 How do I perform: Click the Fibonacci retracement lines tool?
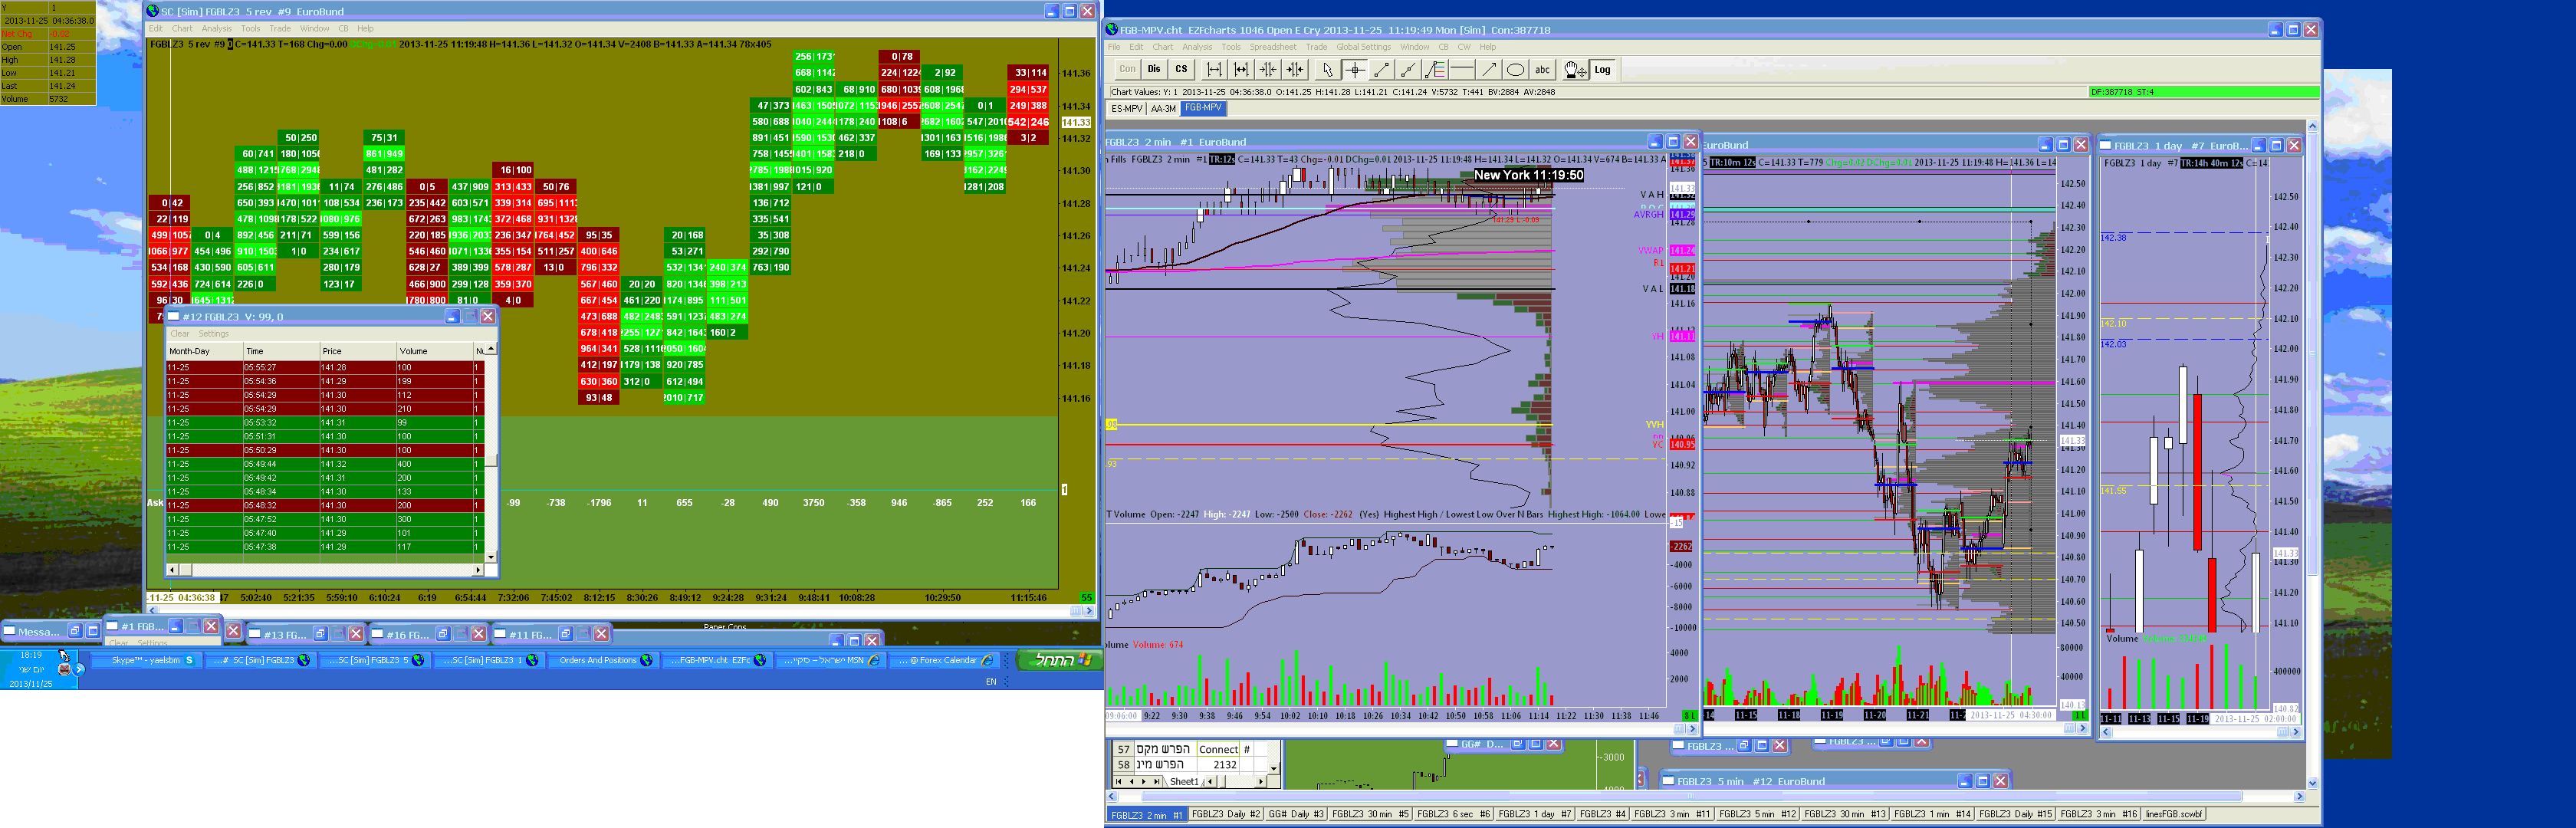(1435, 70)
